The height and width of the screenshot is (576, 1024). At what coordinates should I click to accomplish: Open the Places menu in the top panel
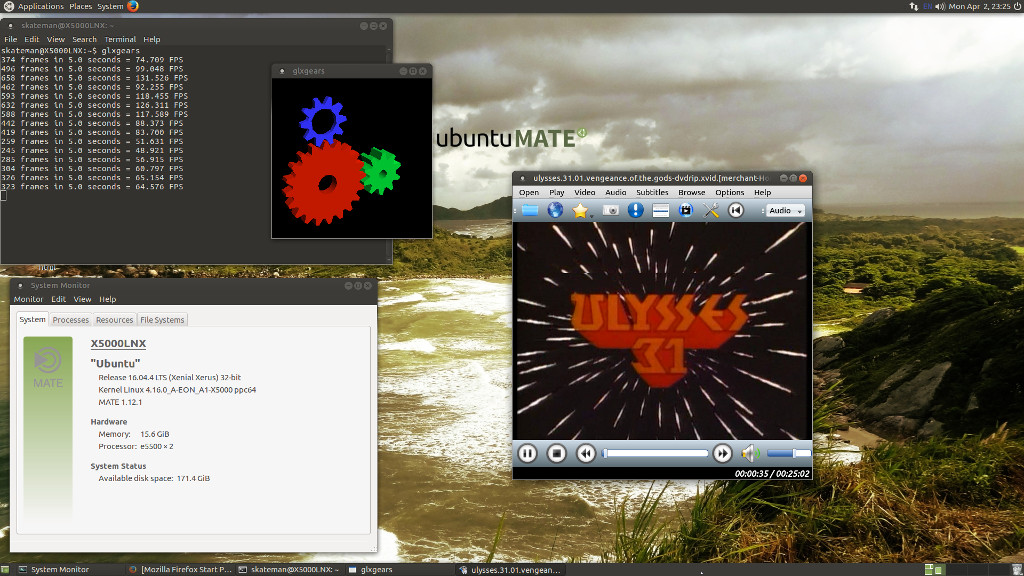tap(80, 7)
